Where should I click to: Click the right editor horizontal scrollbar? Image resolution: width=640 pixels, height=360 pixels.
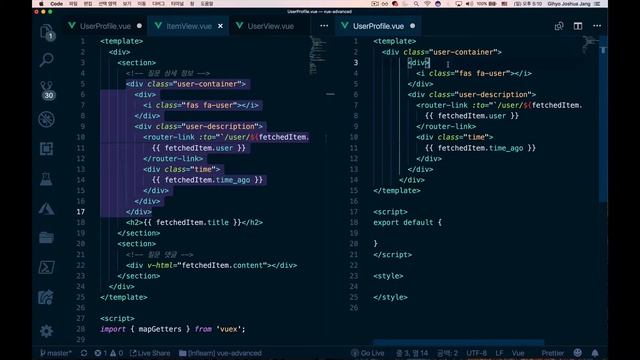[458, 342]
